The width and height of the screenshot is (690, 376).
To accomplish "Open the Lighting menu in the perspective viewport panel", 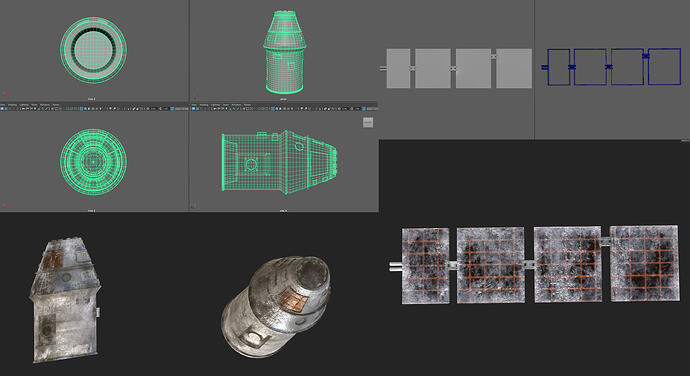I will point(215,105).
